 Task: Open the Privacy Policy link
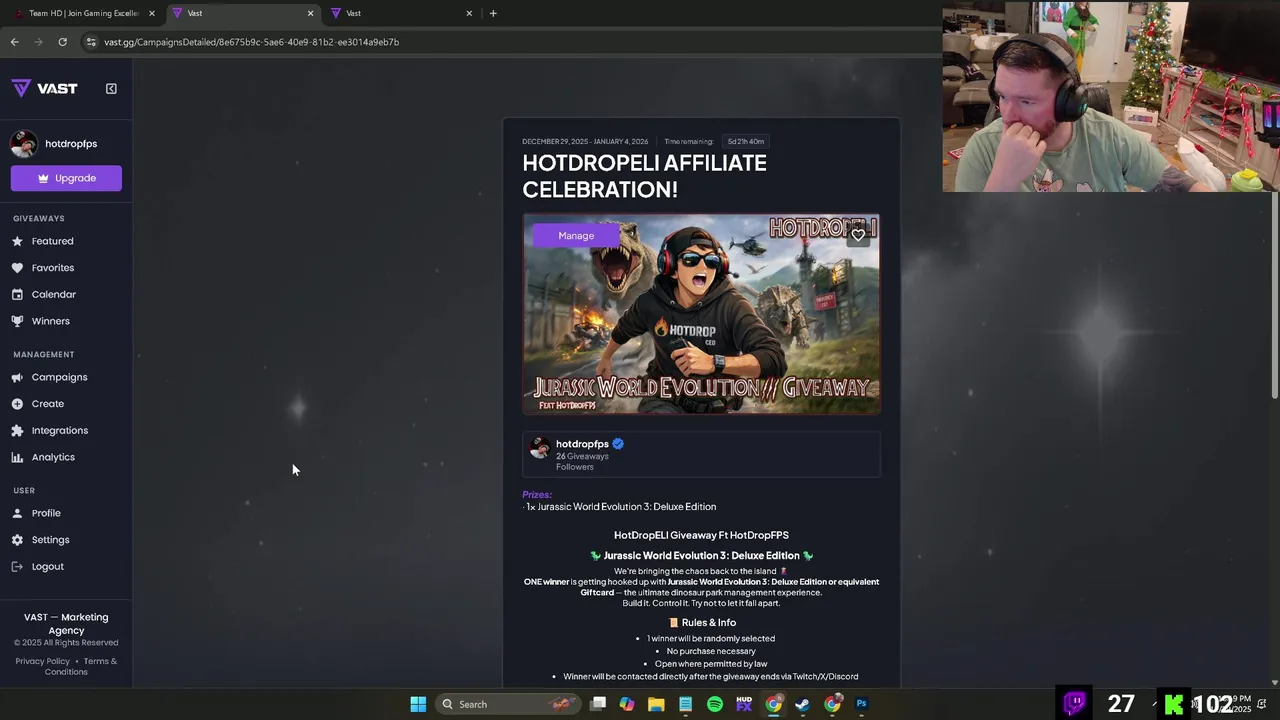coord(42,661)
